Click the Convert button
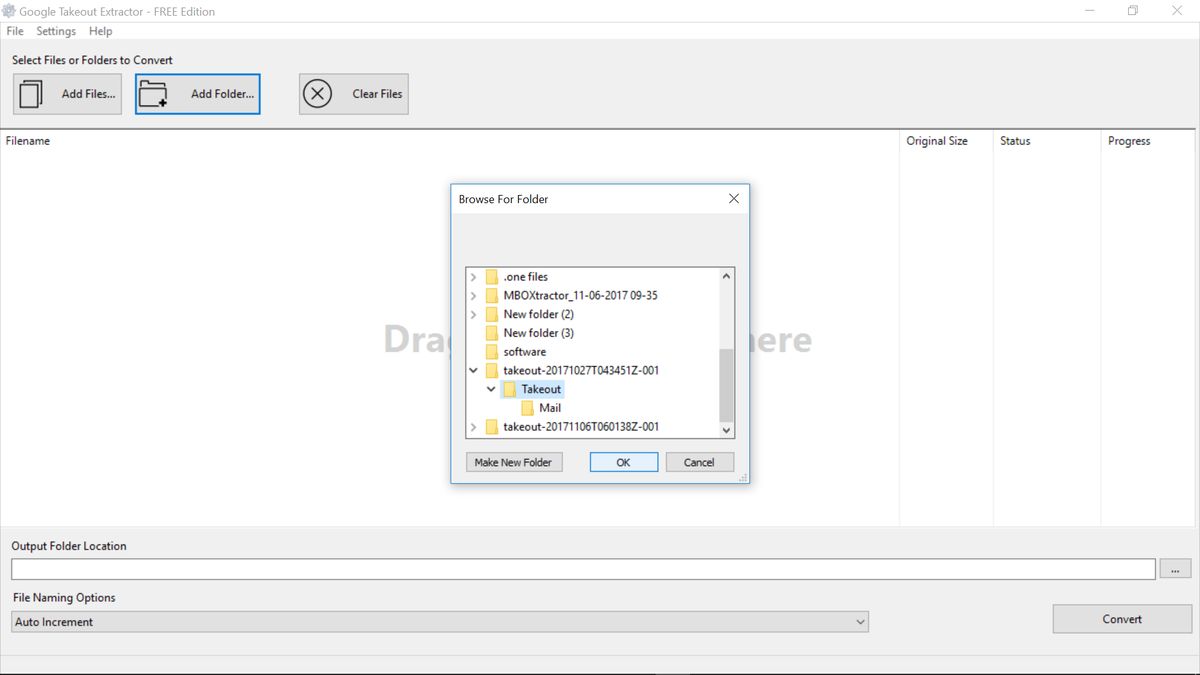Viewport: 1200px width, 675px height. click(x=1121, y=619)
